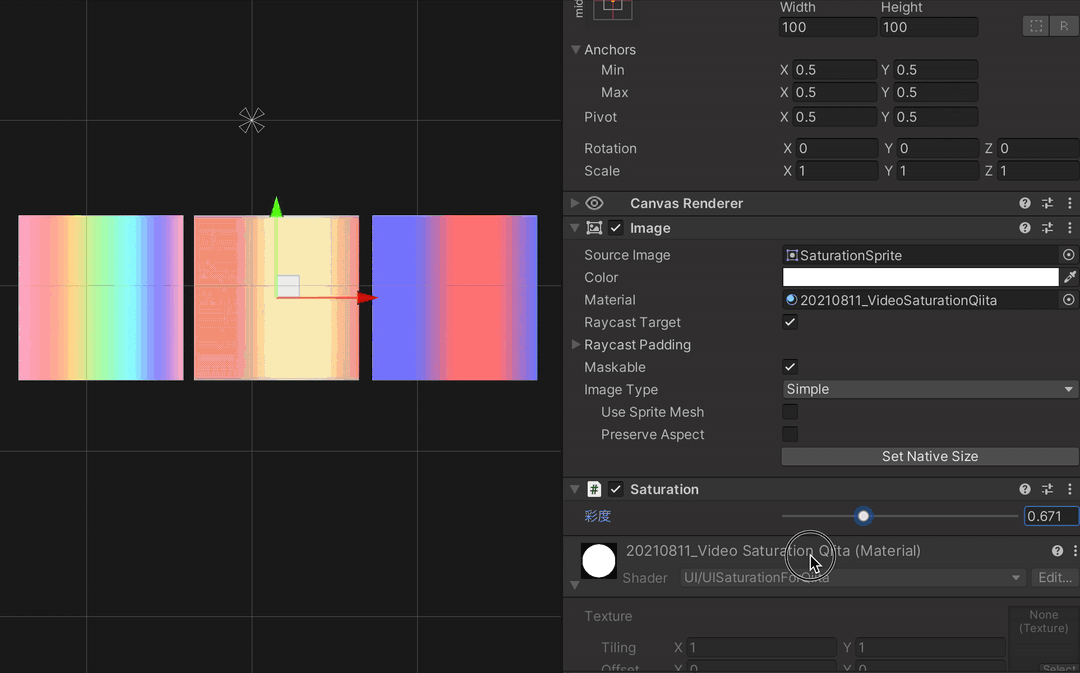
Task: Click the Set Native Size button
Action: tap(929, 456)
